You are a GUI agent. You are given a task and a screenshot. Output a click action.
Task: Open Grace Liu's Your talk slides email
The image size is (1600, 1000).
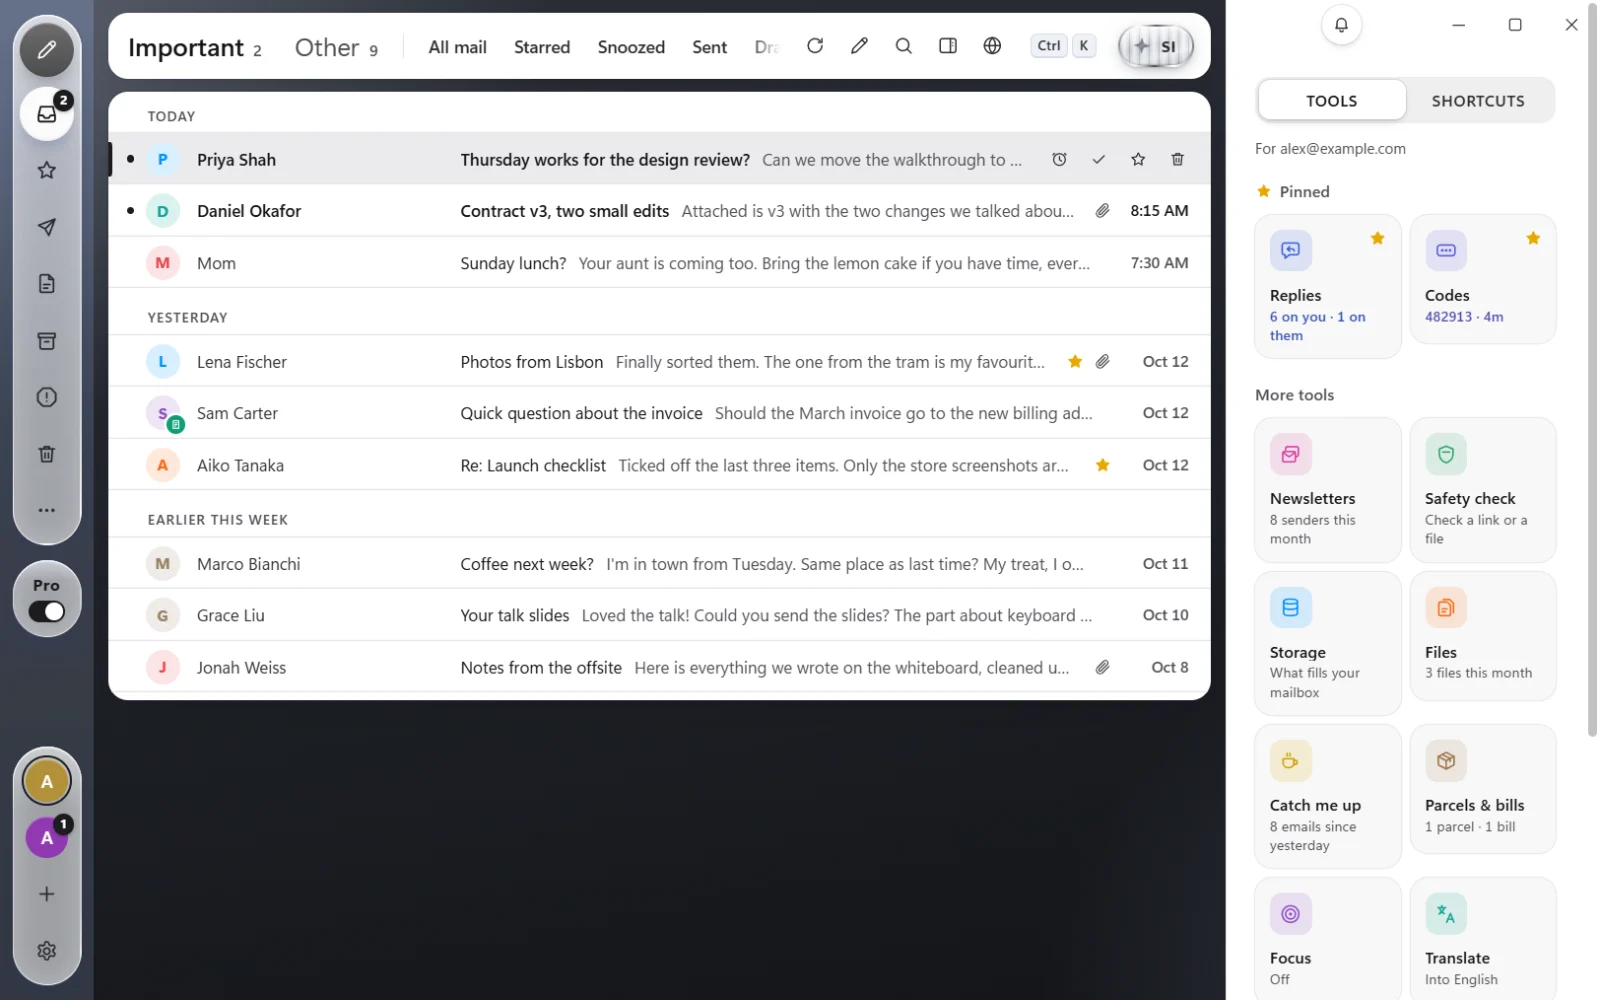(659, 615)
